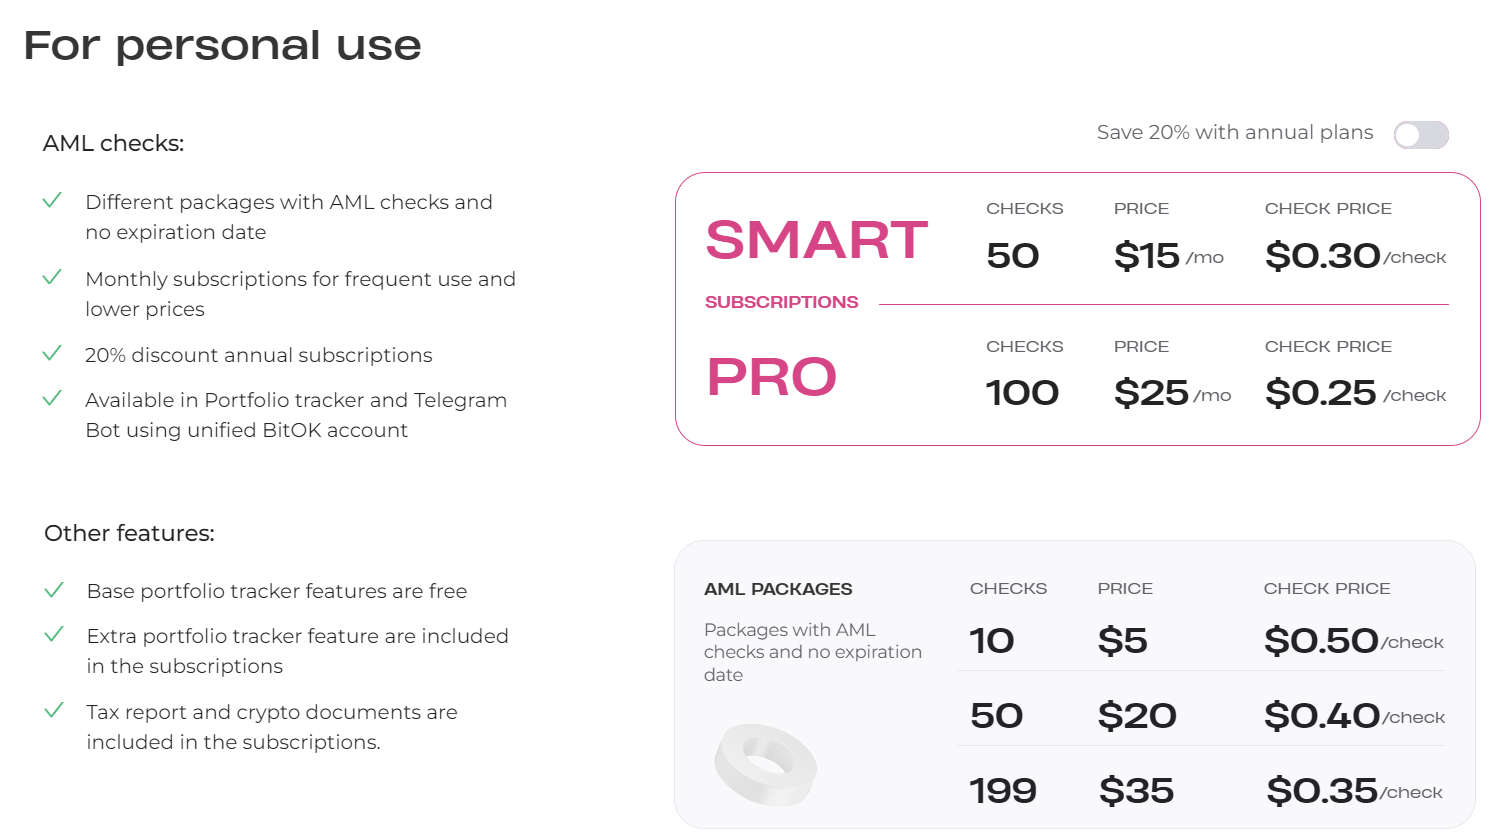Select the 199 checks AML package
This screenshot has height=835, width=1510.
[x=1003, y=791]
